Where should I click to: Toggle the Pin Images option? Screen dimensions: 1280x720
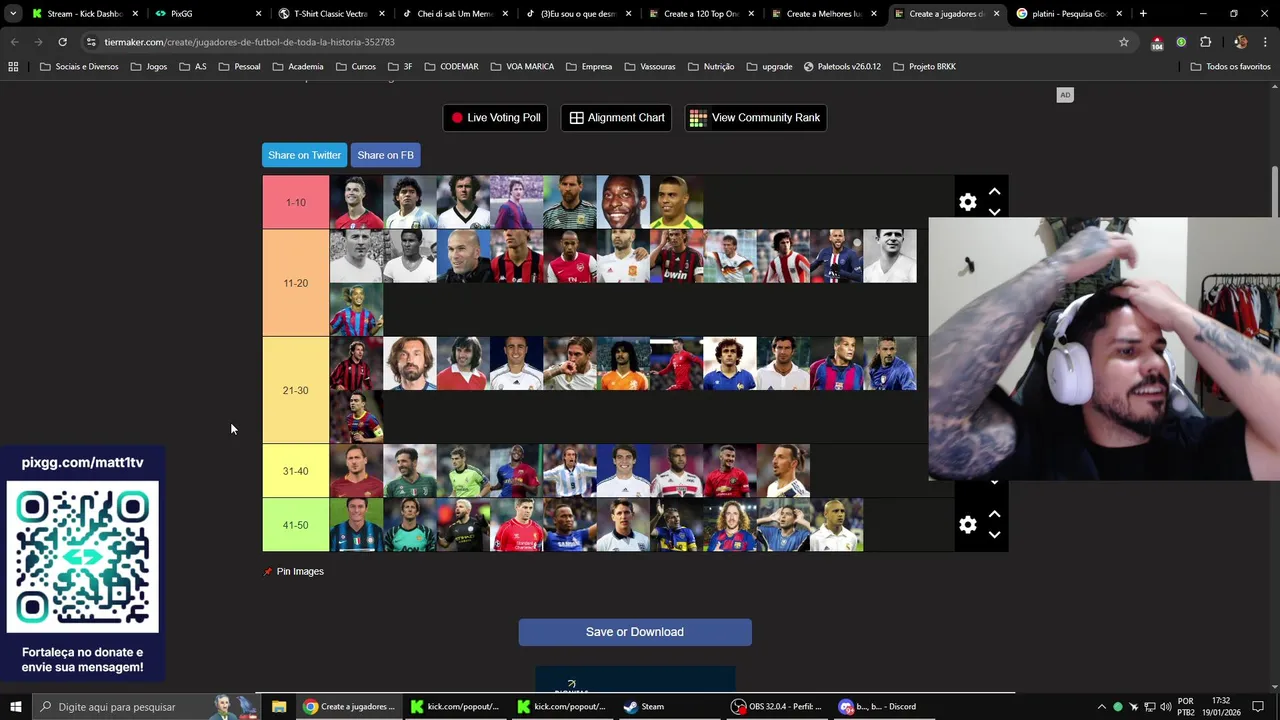pyautogui.click(x=300, y=572)
